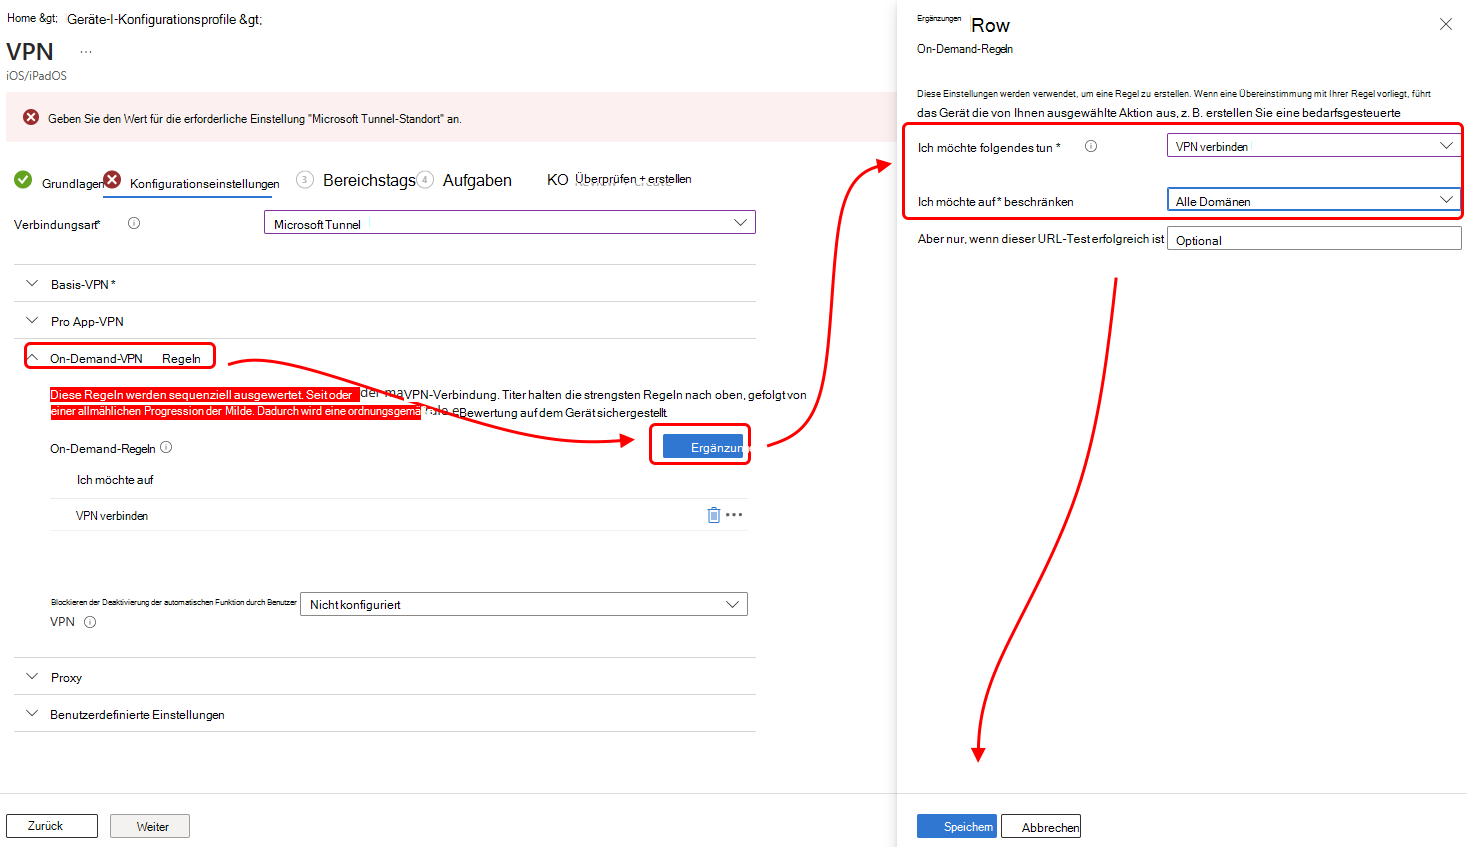Click the Microsoft Tunnel-Standort error message text
1467x847 pixels.
click(255, 118)
